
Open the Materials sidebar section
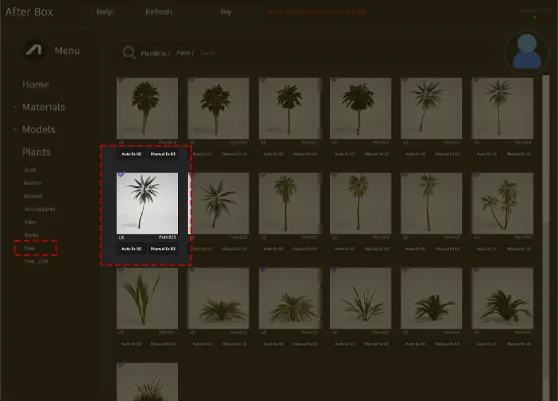pyautogui.click(x=44, y=107)
